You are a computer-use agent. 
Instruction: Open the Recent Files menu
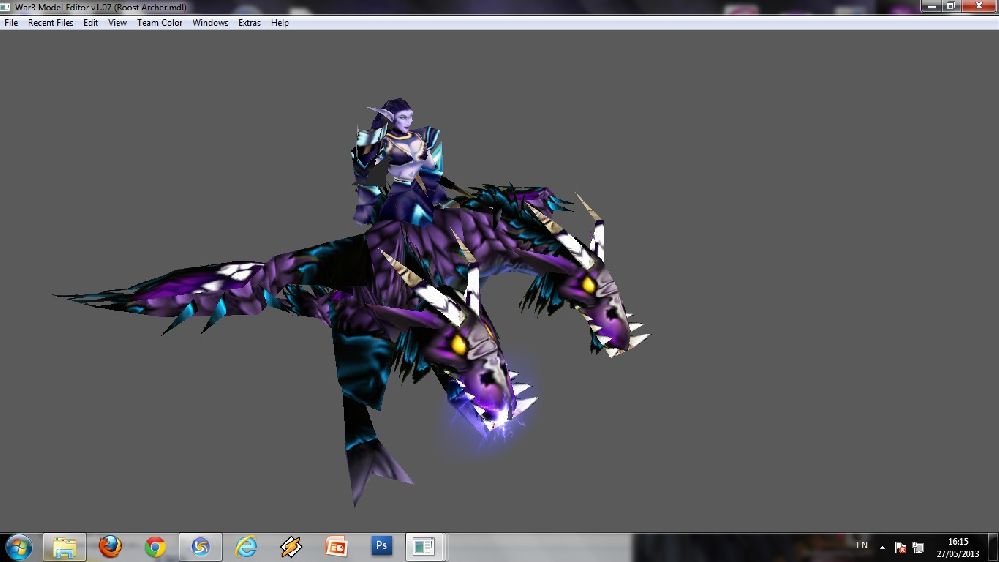coord(50,22)
